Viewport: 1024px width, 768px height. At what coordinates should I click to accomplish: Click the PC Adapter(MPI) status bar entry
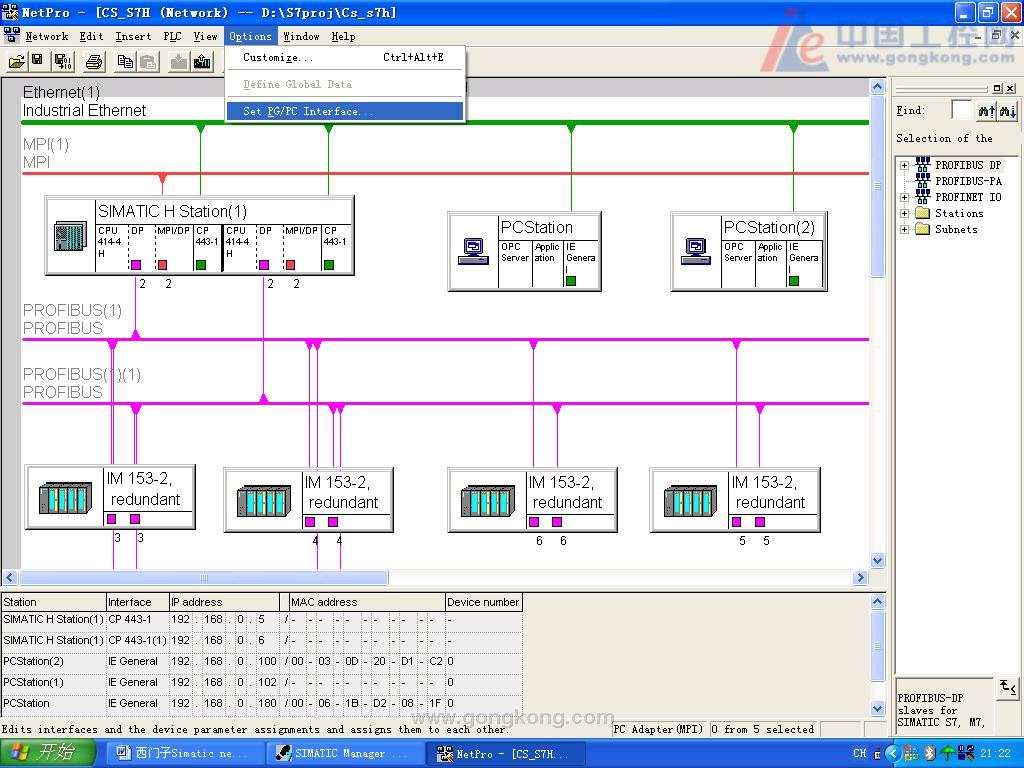tap(658, 729)
